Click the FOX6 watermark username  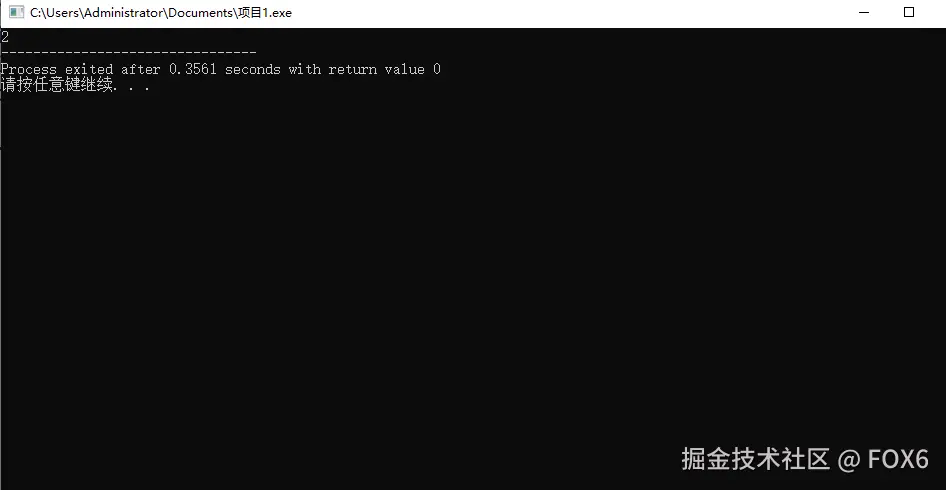tap(898, 459)
